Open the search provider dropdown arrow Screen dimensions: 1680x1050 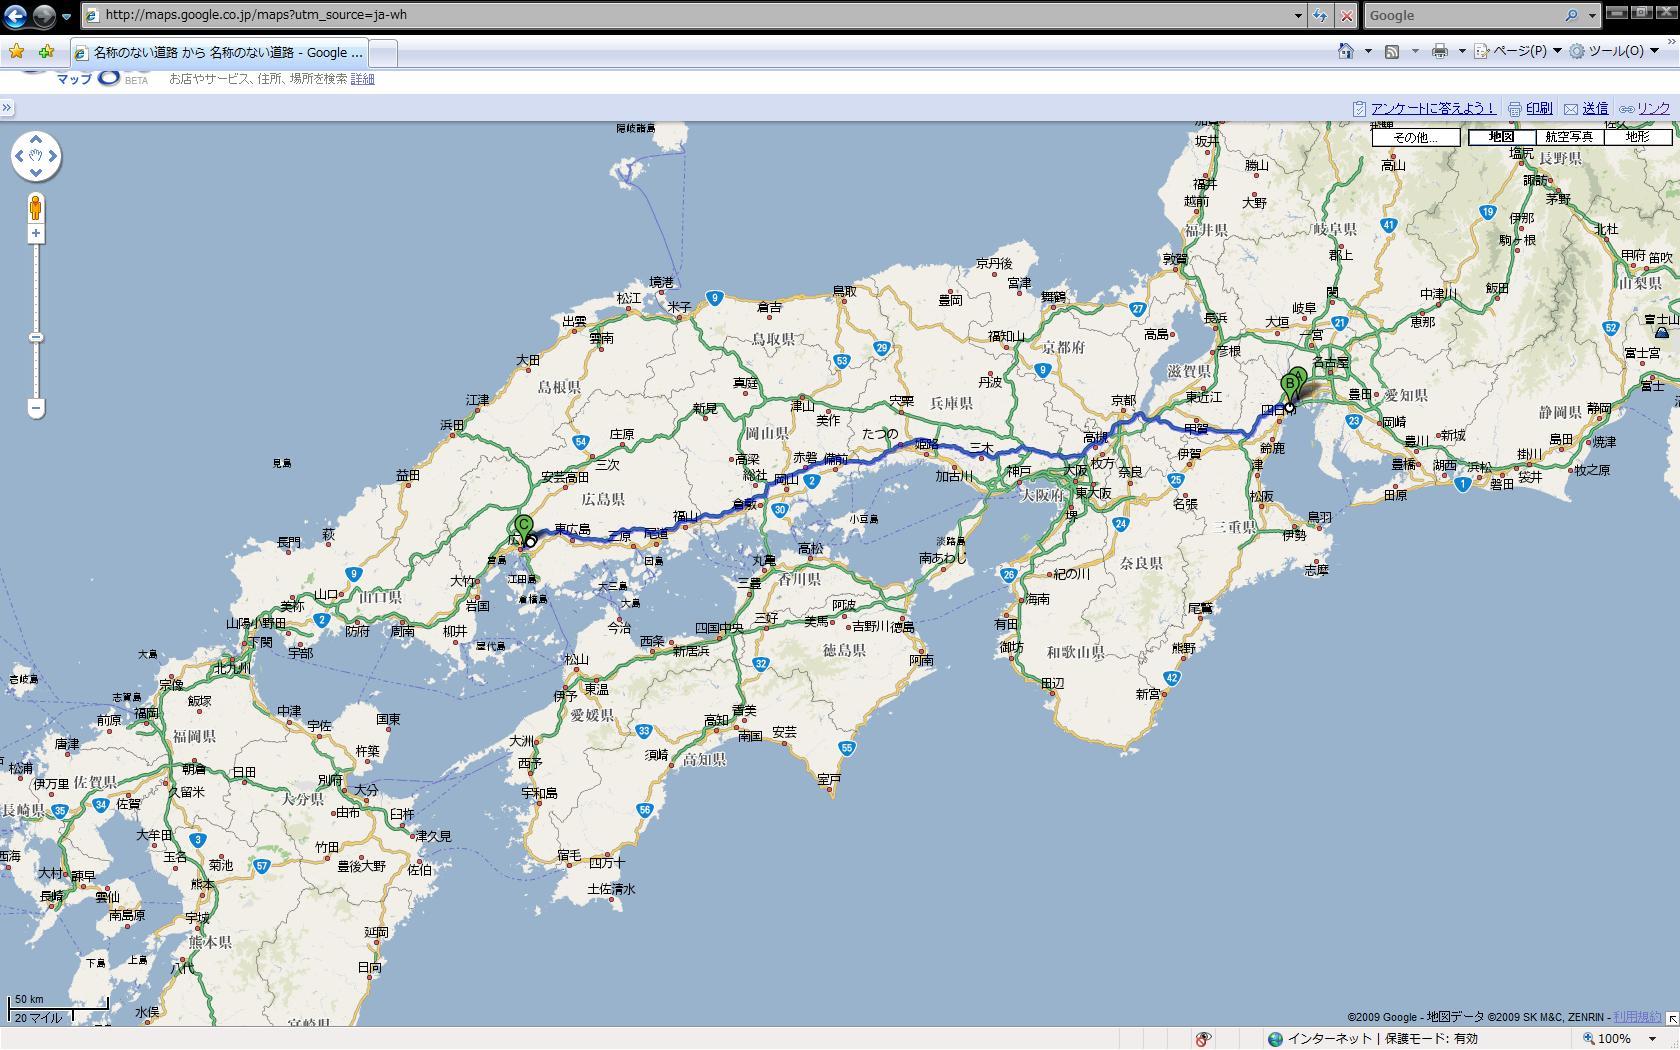pyautogui.click(x=1591, y=15)
